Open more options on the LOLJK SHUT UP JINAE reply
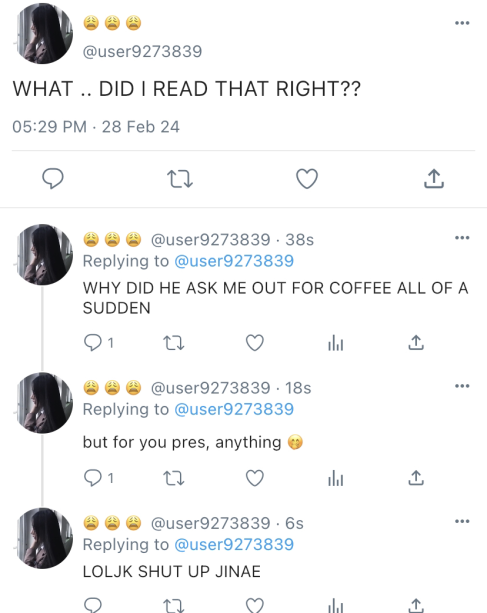The width and height of the screenshot is (487, 613). click(462, 521)
